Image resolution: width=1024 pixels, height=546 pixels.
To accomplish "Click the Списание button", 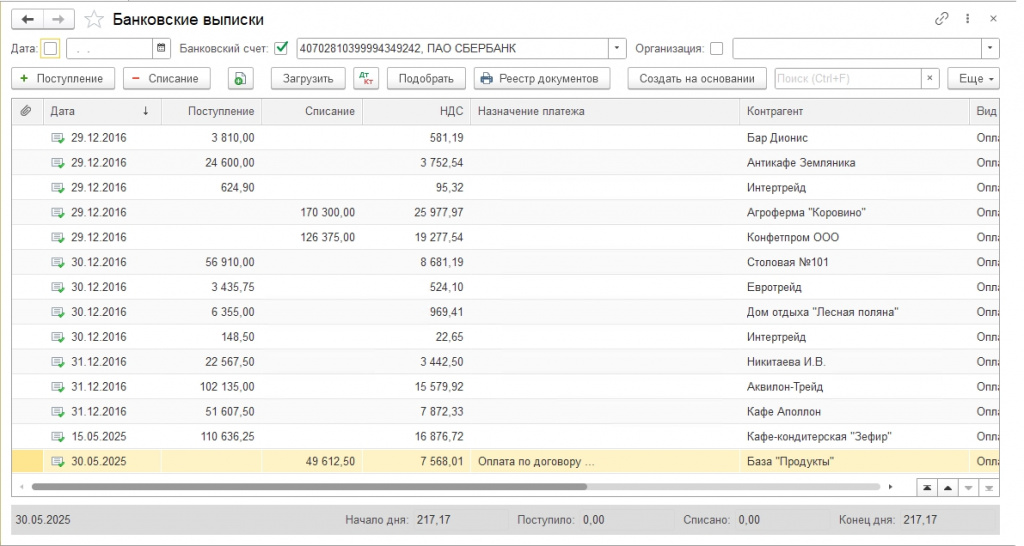I will 167,78.
